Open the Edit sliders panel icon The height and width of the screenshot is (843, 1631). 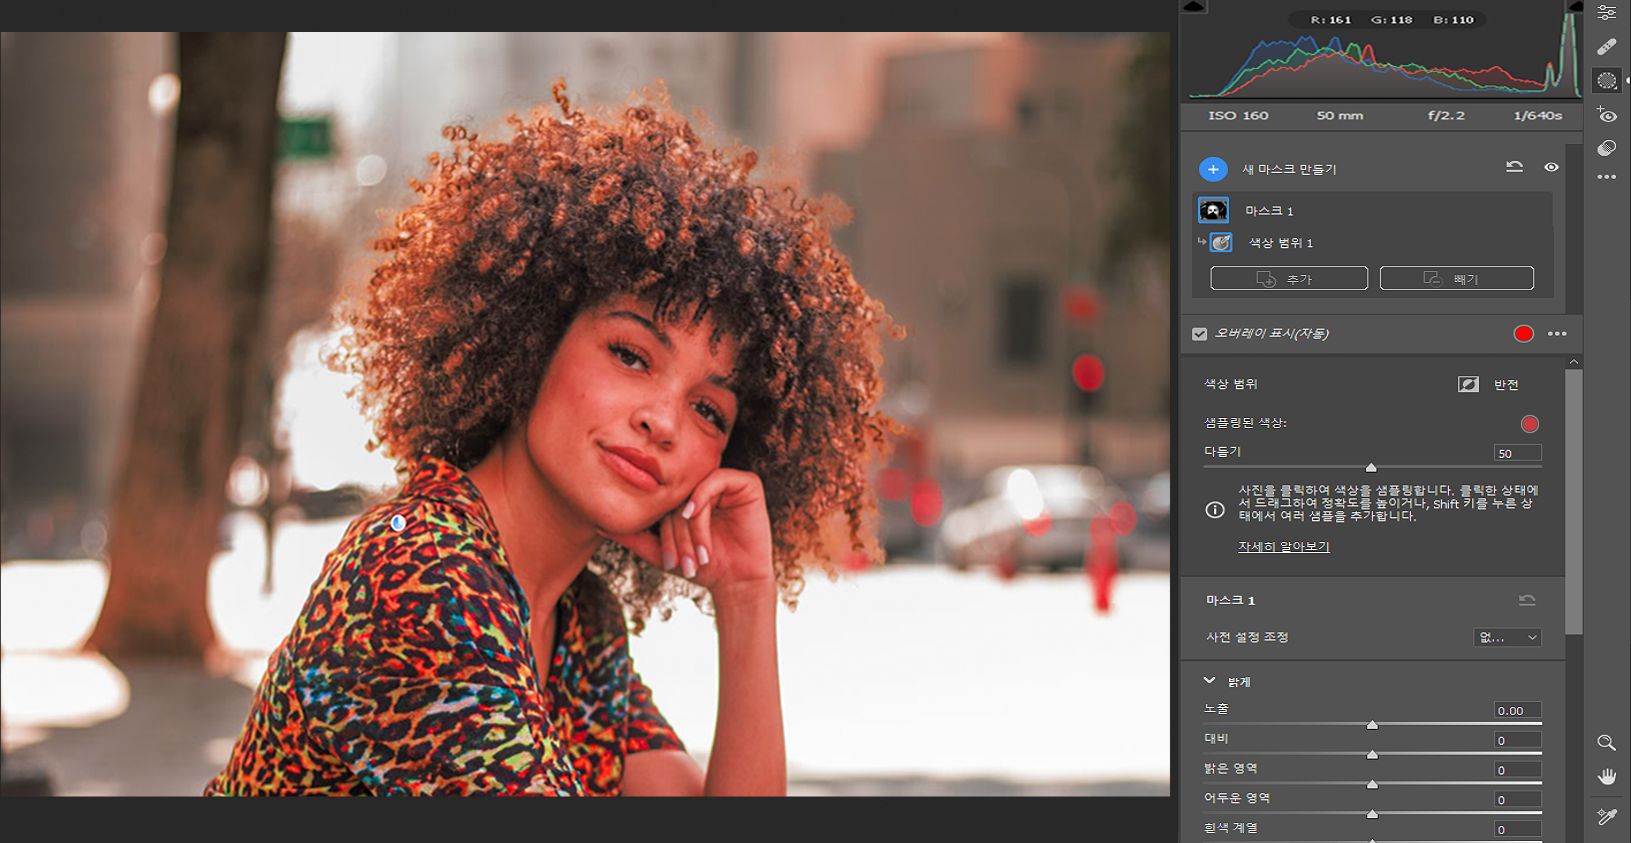point(1606,13)
